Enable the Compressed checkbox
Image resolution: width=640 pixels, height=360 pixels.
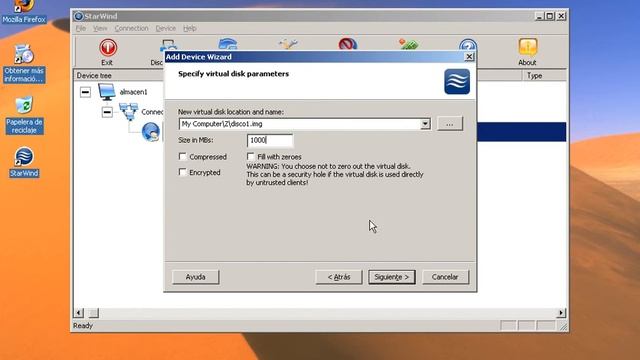click(182, 156)
